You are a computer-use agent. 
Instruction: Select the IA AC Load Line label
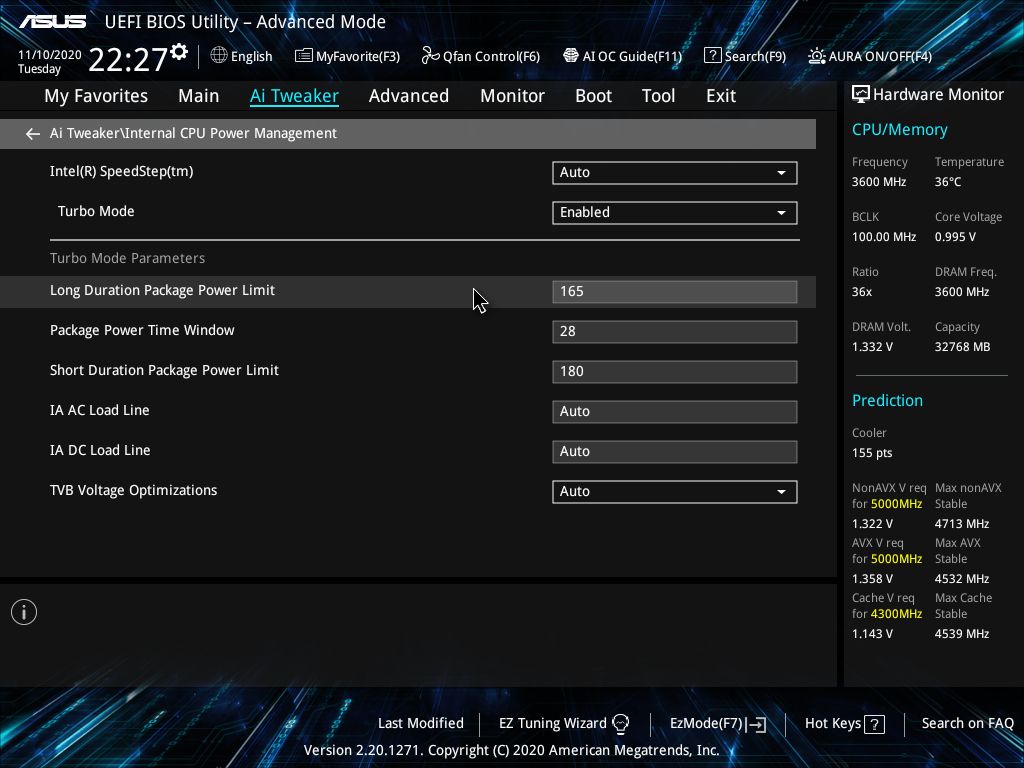[x=100, y=410]
